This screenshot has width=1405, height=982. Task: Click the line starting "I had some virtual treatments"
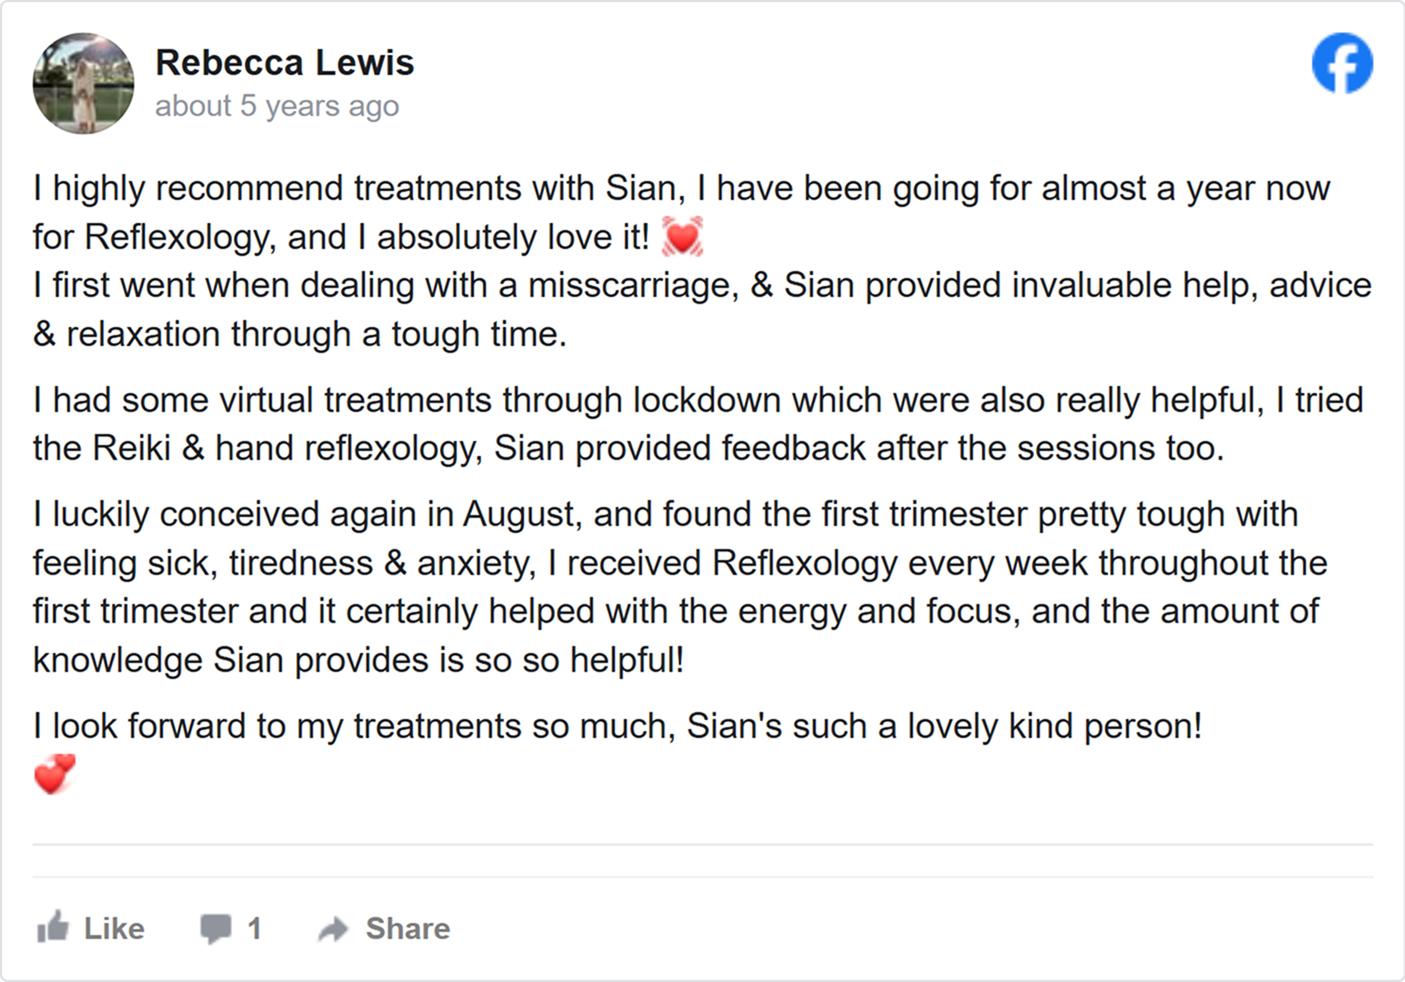[697, 400]
